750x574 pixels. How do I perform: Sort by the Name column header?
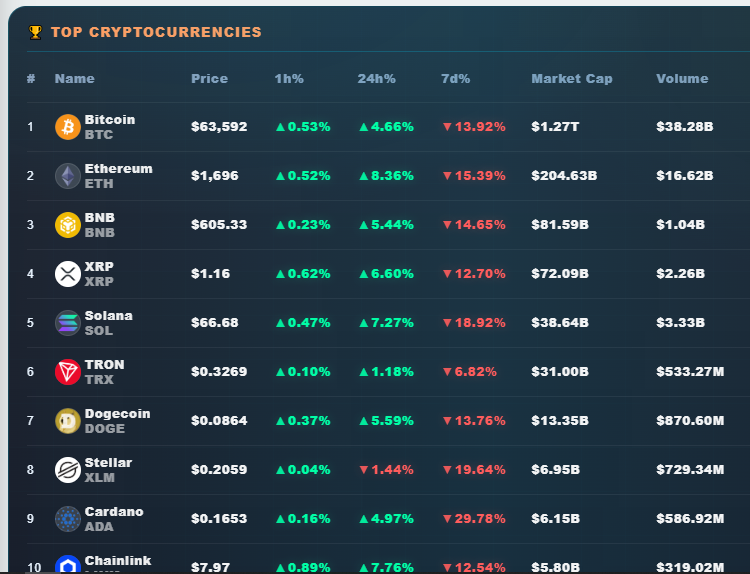click(x=75, y=78)
